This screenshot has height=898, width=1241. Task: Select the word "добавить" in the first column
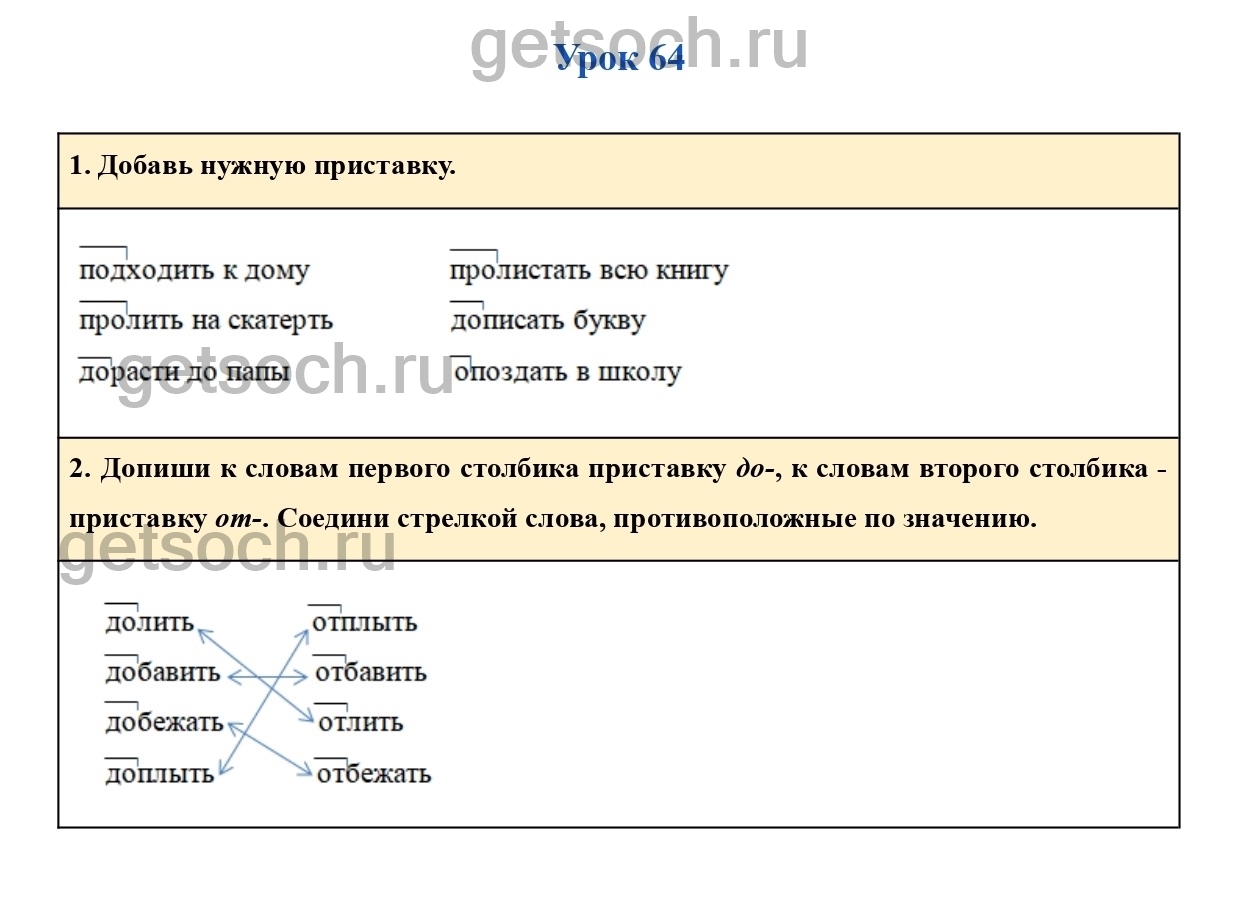(x=162, y=673)
